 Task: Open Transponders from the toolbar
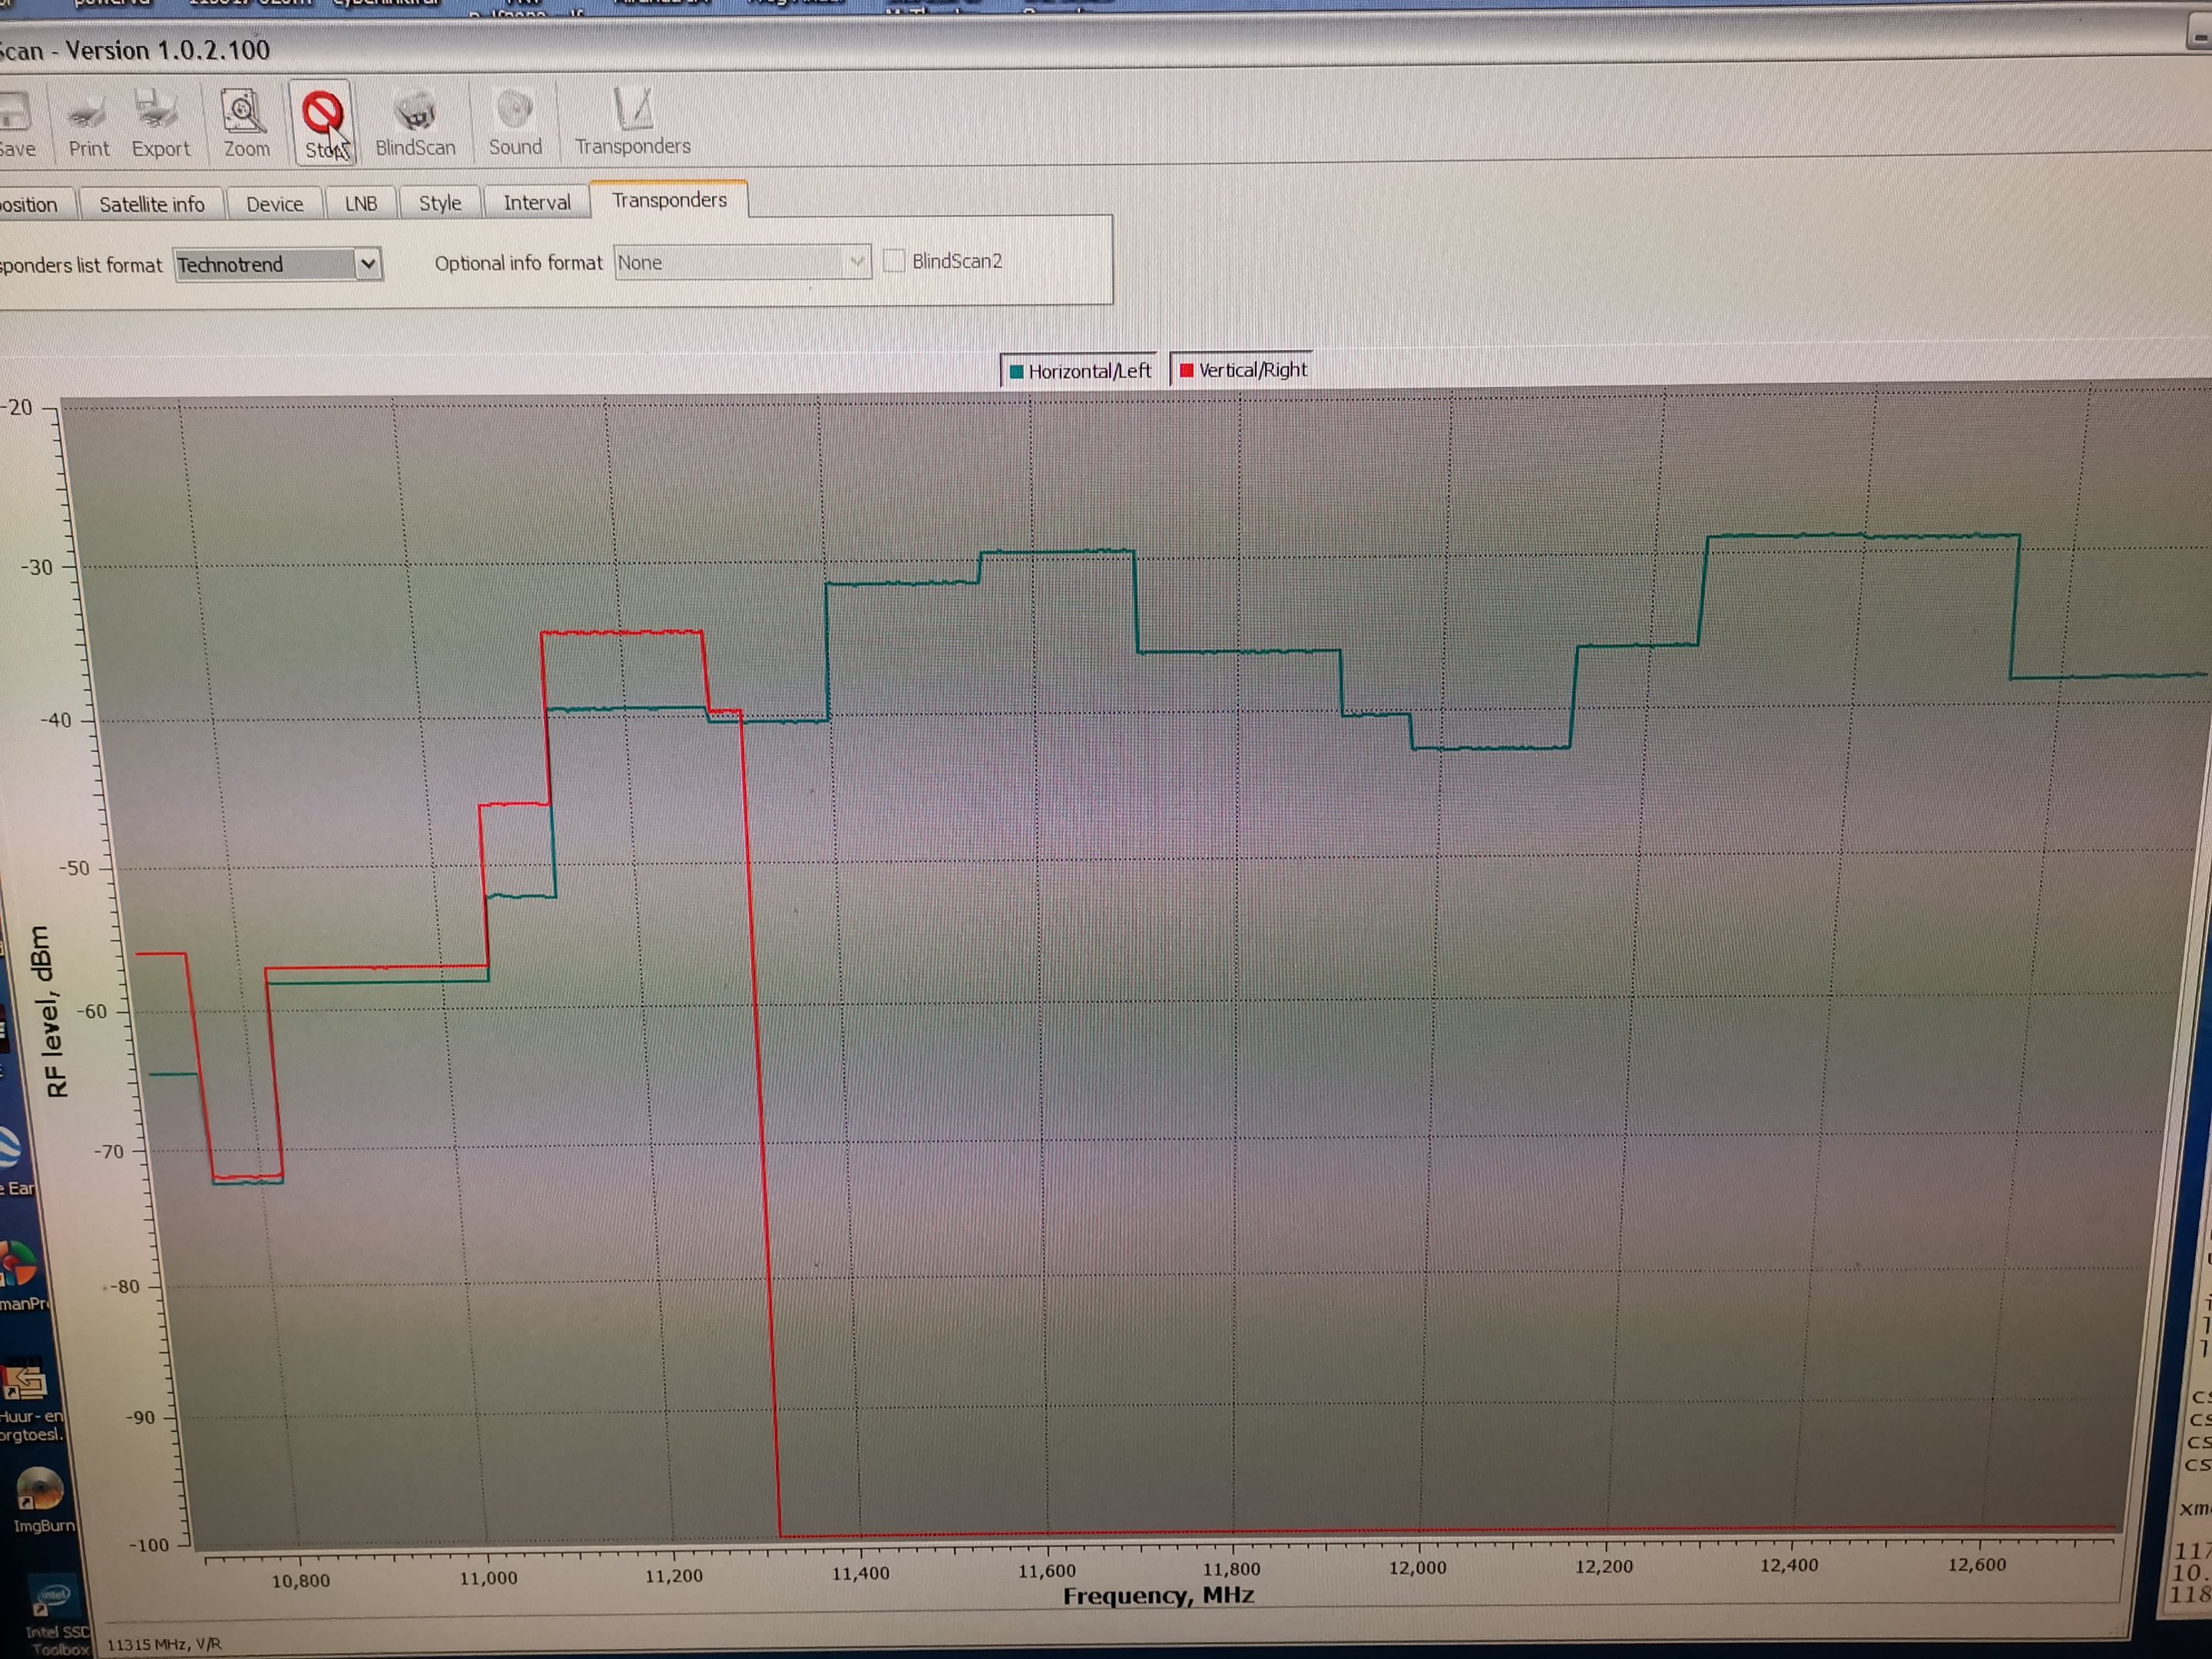point(632,122)
